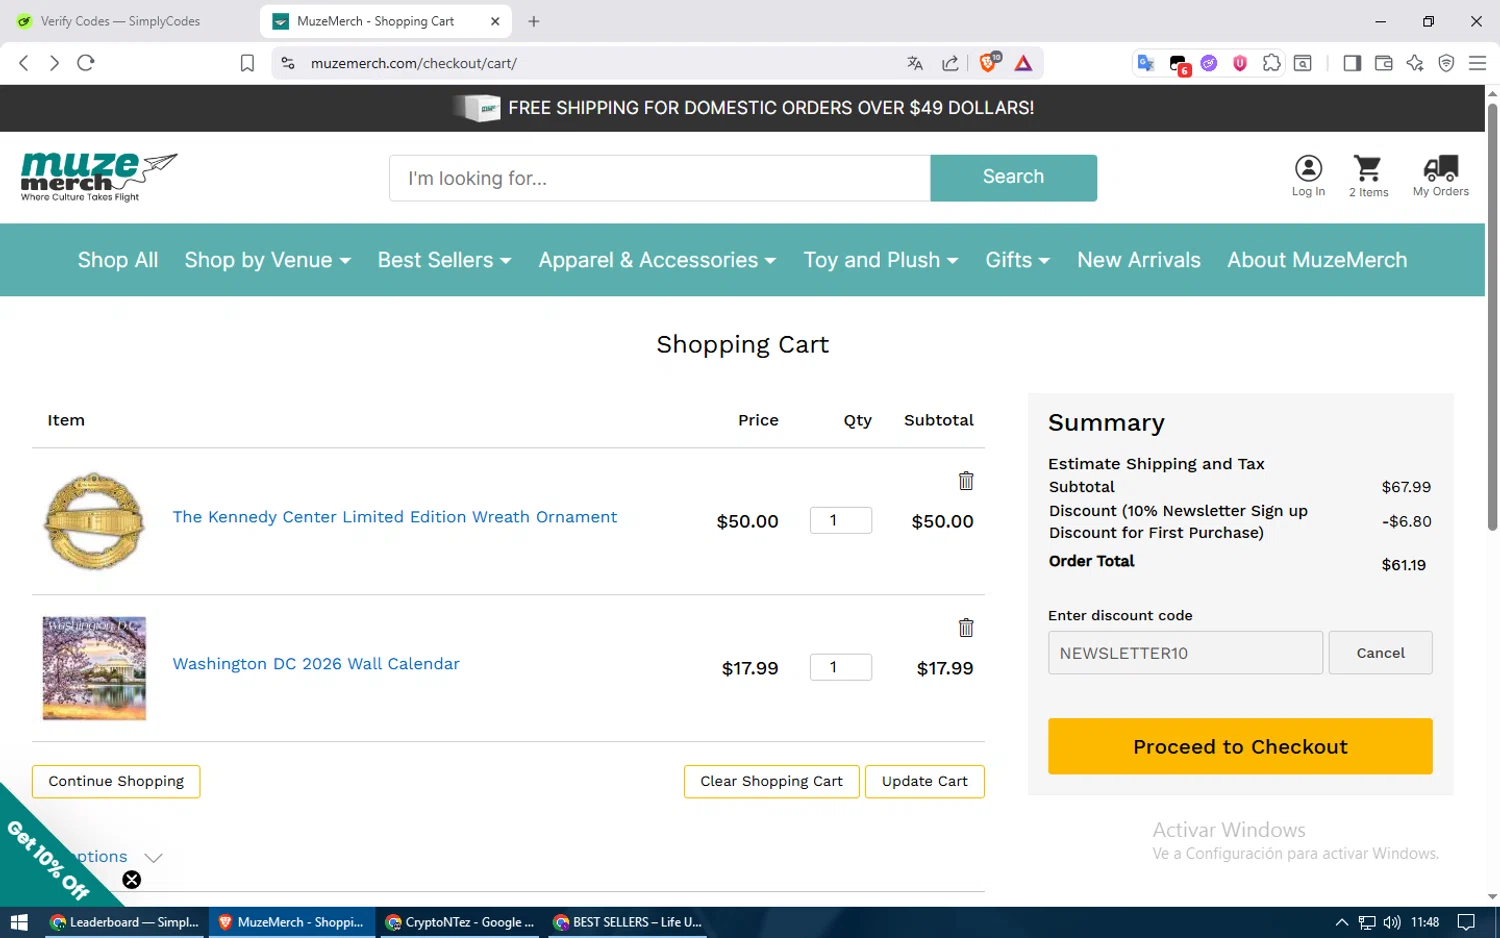Switch to Leaderboard — SimplyCodes taskbar window

coord(125,922)
